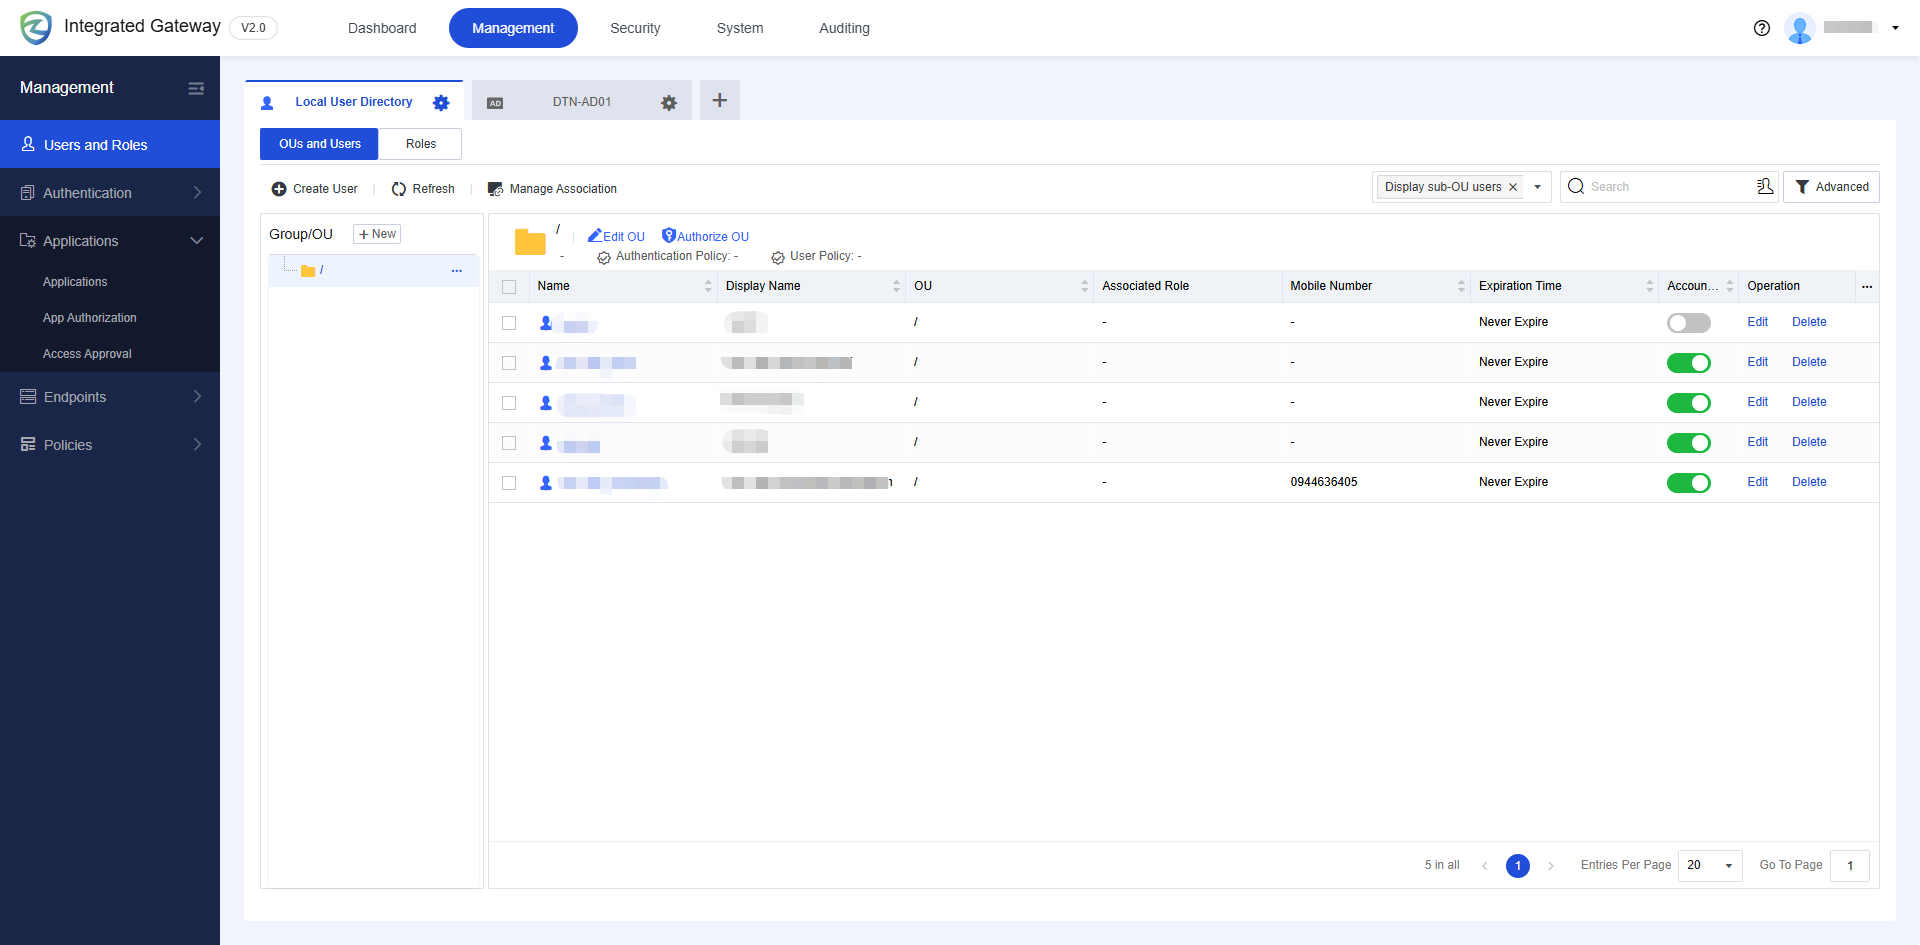Open the dropdown beside the Display sub-OU users filter
The height and width of the screenshot is (945, 1920).
pyautogui.click(x=1537, y=186)
